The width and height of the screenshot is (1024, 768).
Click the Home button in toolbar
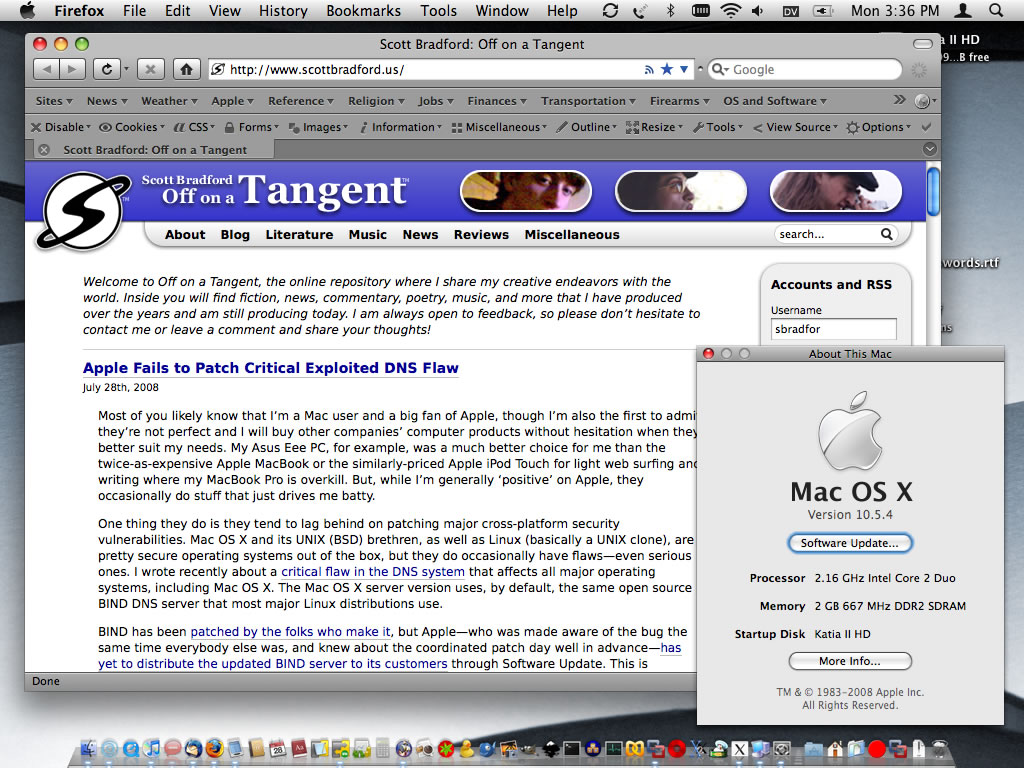point(185,69)
